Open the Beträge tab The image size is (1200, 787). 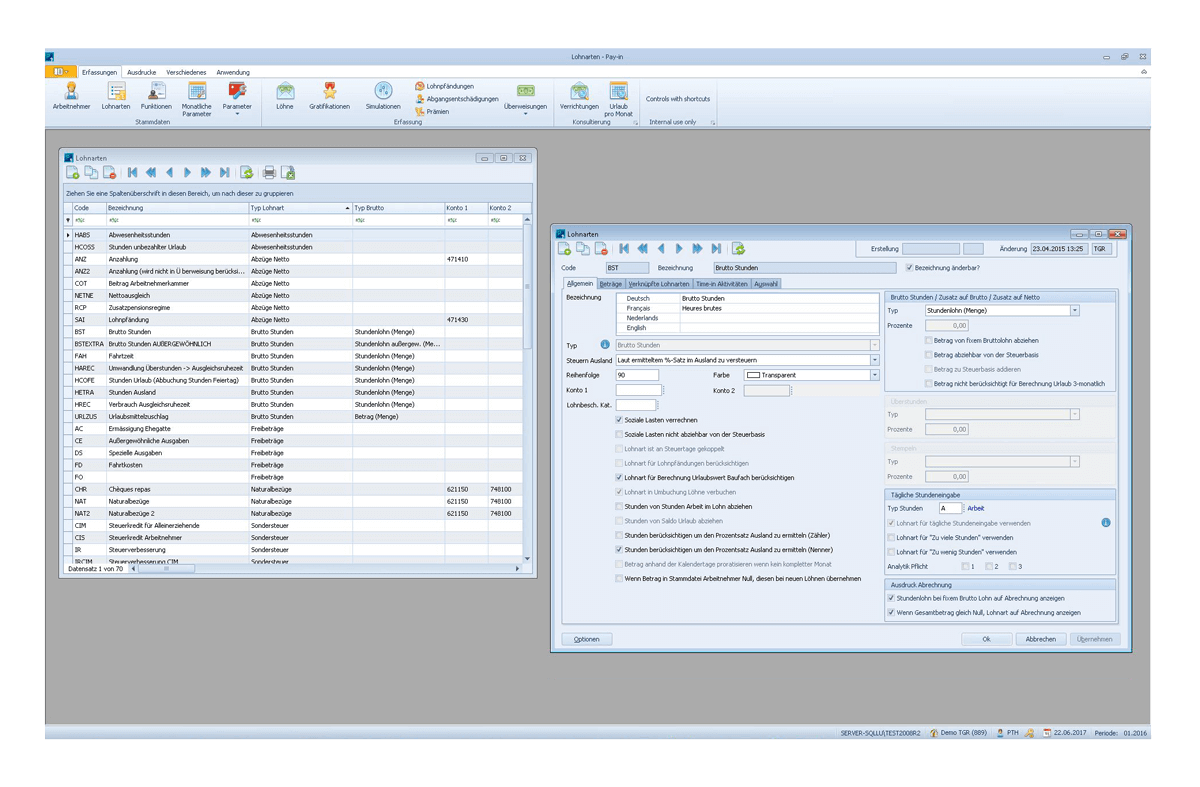pyautogui.click(x=610, y=284)
